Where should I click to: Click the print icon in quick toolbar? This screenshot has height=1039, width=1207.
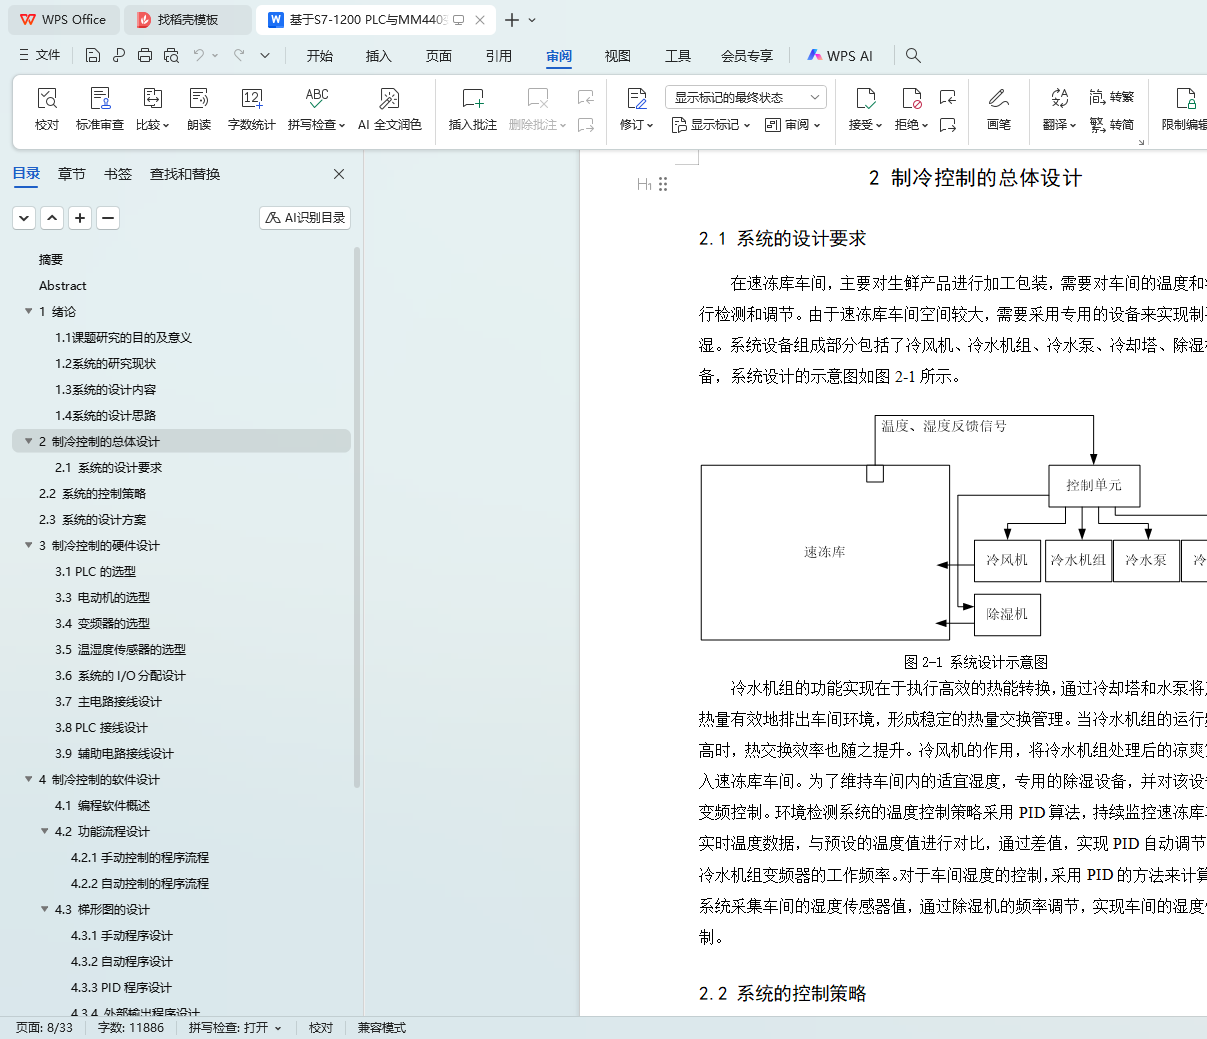145,55
